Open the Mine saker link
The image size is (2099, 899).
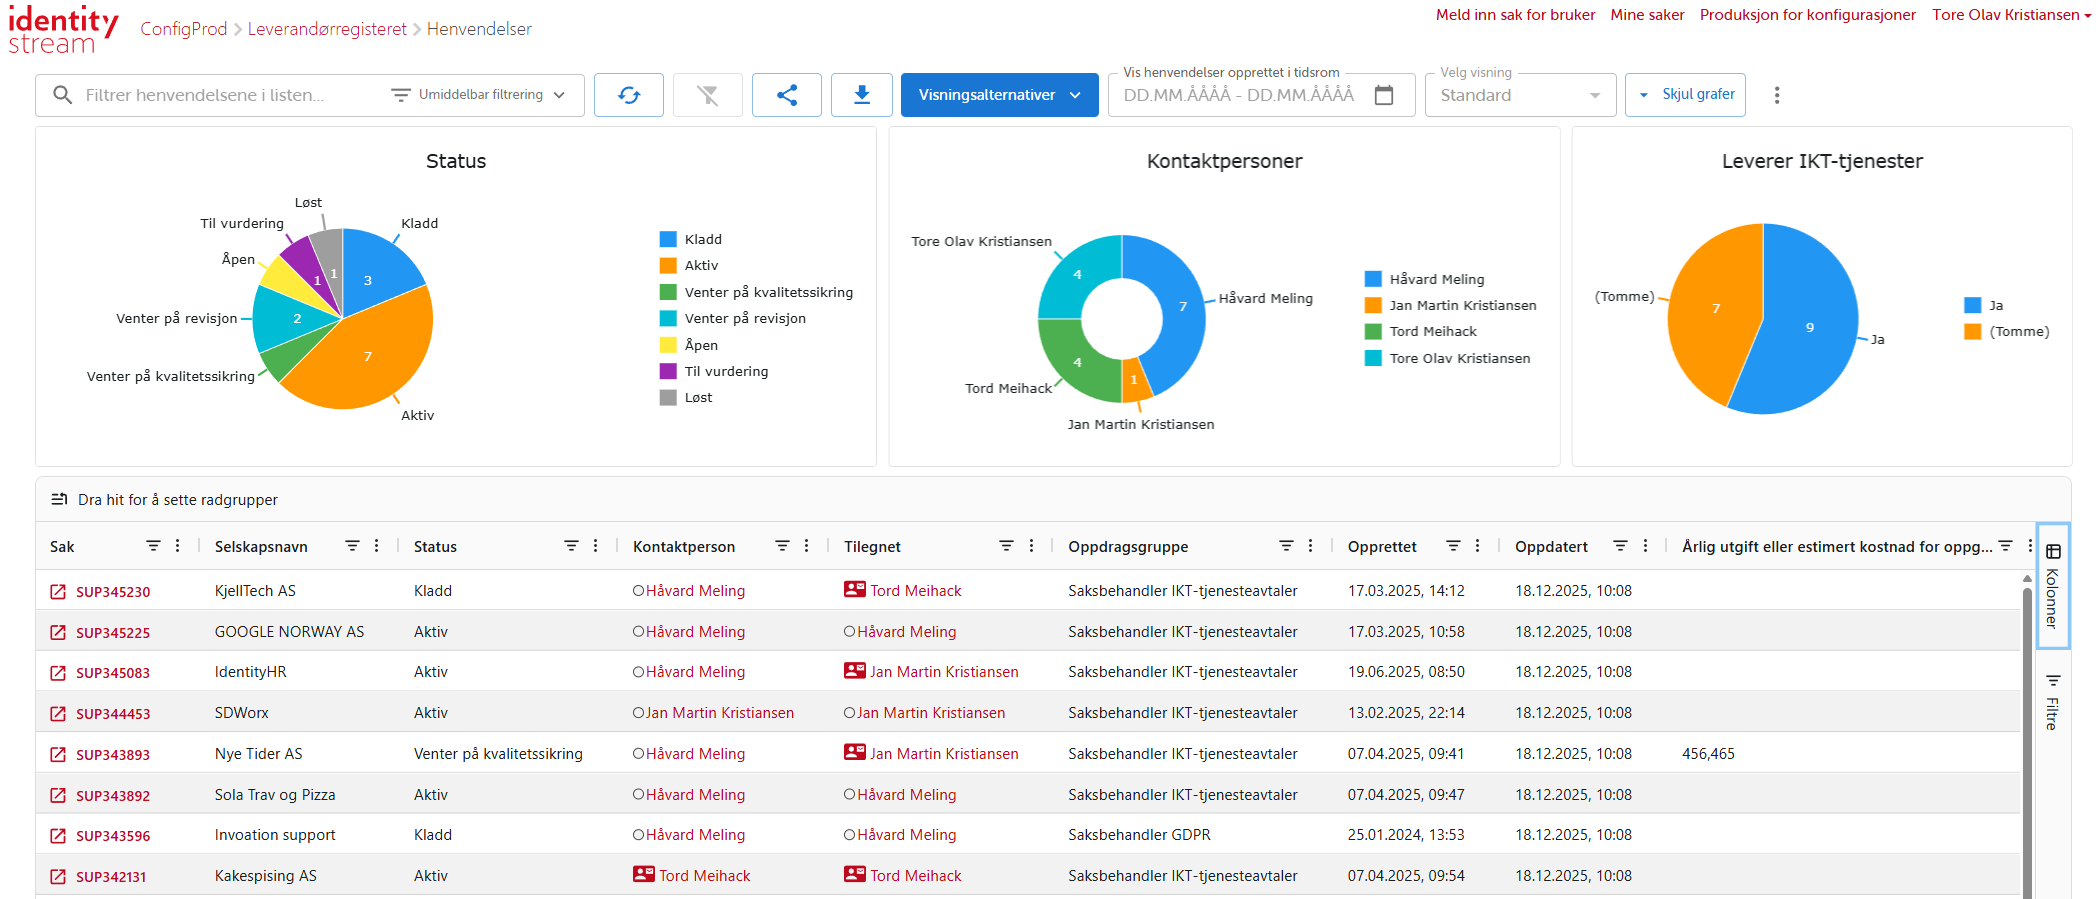pos(1646,15)
